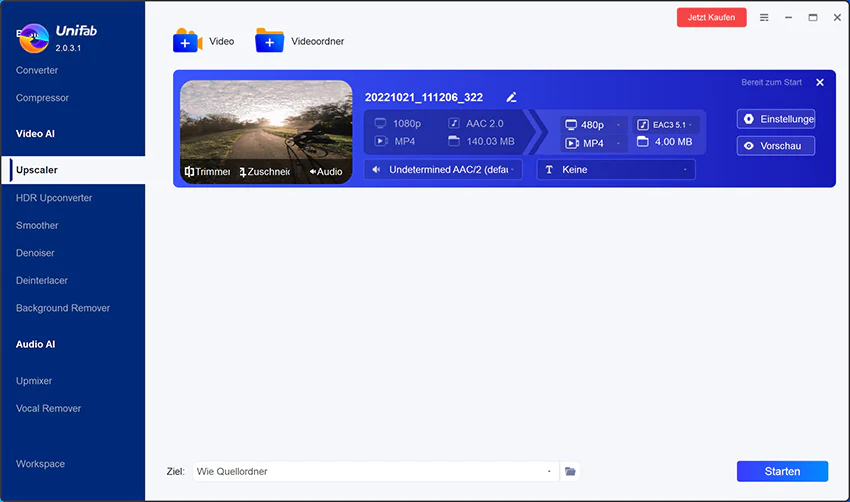Select Converter in sidebar
The width and height of the screenshot is (850, 502).
coord(37,70)
